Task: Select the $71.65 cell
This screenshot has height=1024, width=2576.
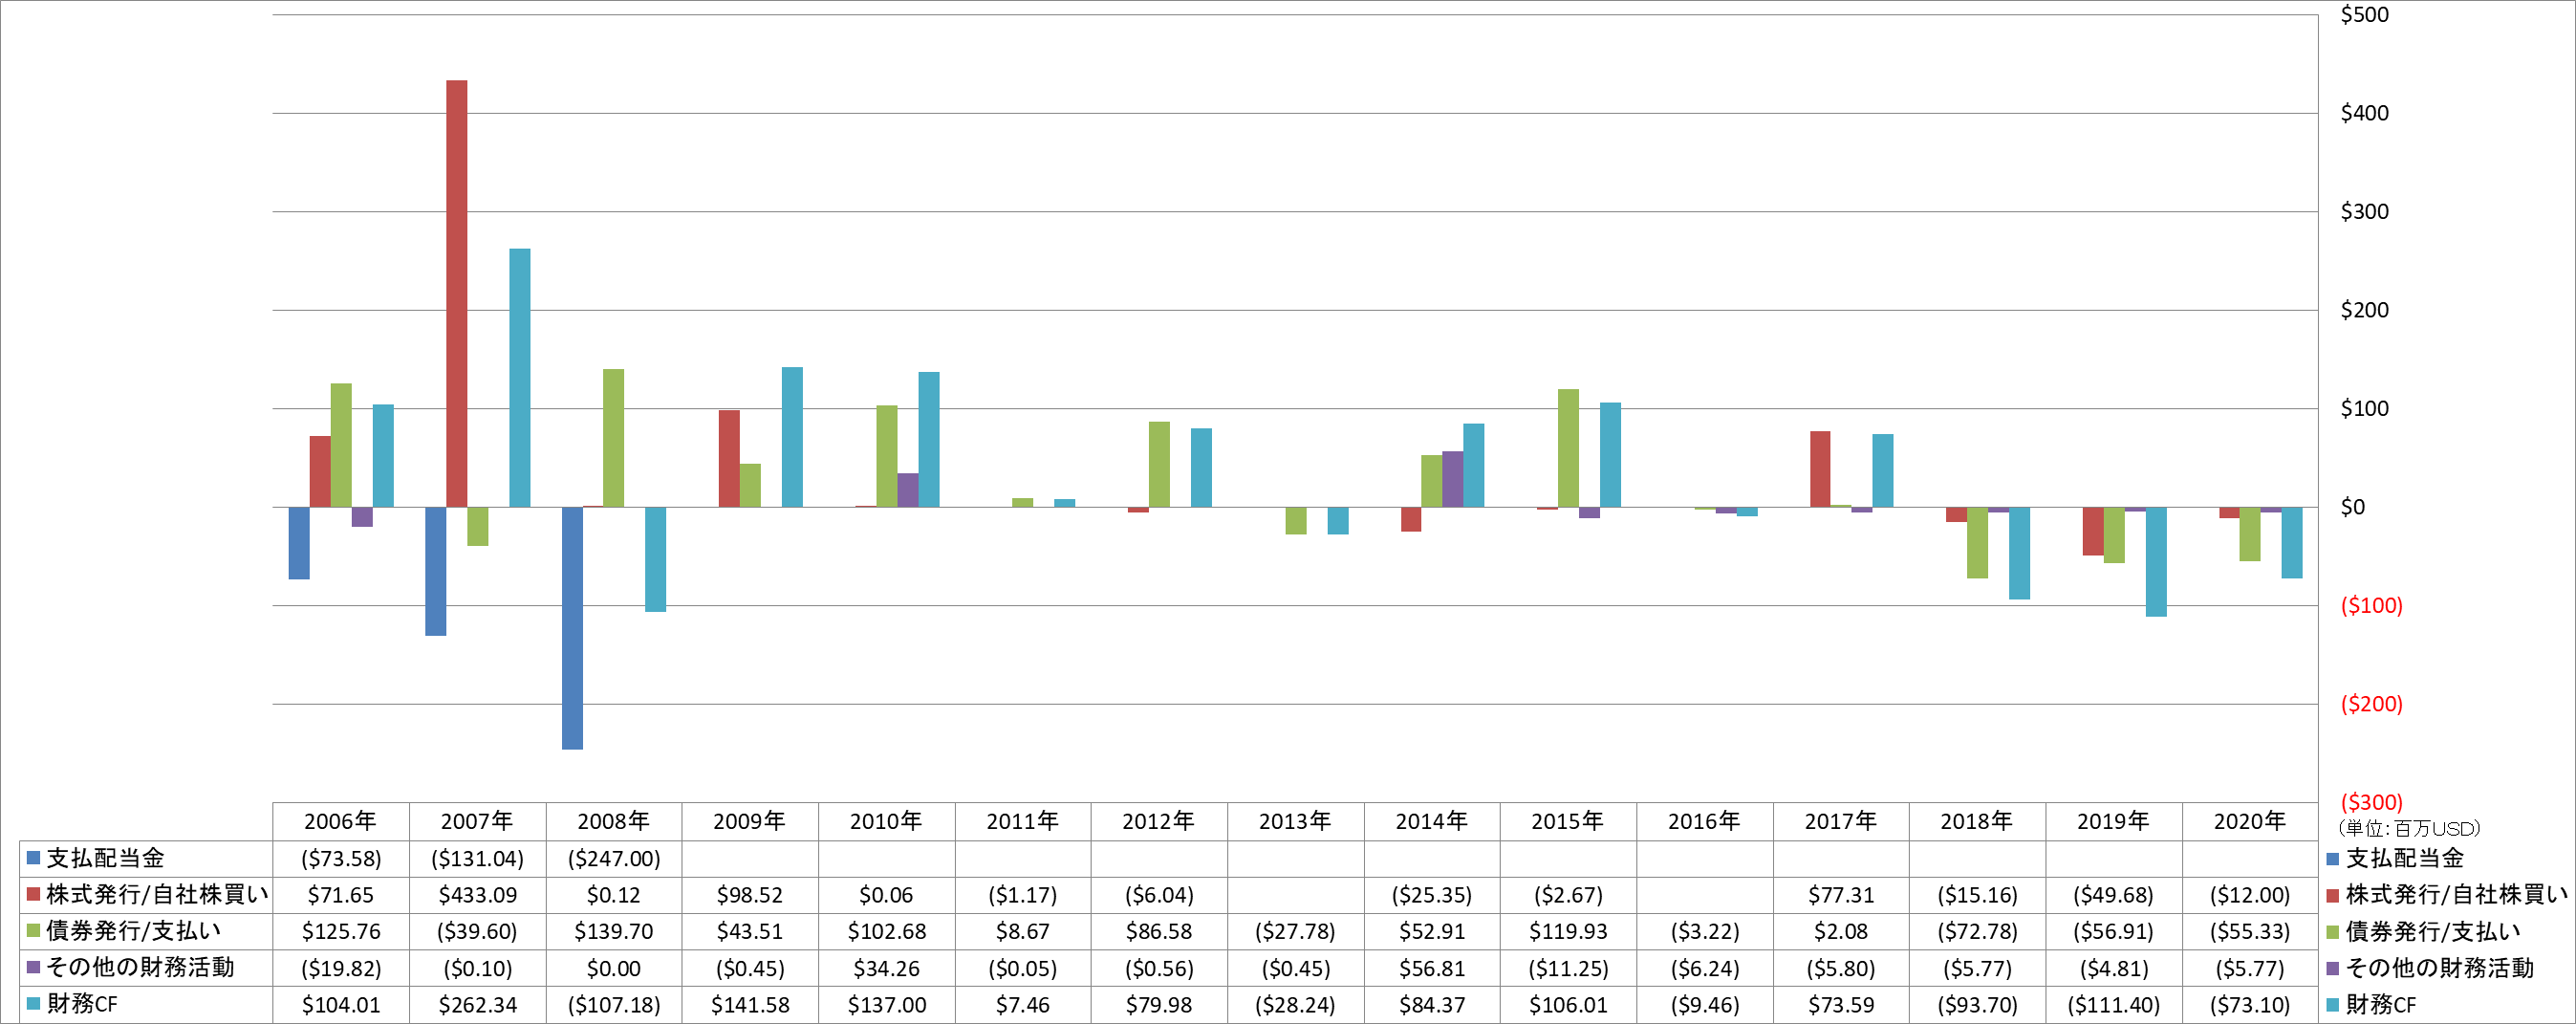Action: coord(341,895)
